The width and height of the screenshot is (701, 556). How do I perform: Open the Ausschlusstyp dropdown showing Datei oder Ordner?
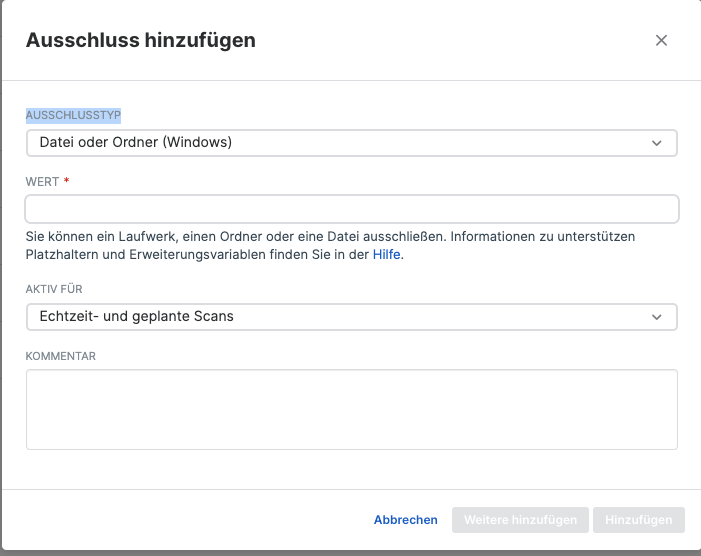click(x=340, y=143)
